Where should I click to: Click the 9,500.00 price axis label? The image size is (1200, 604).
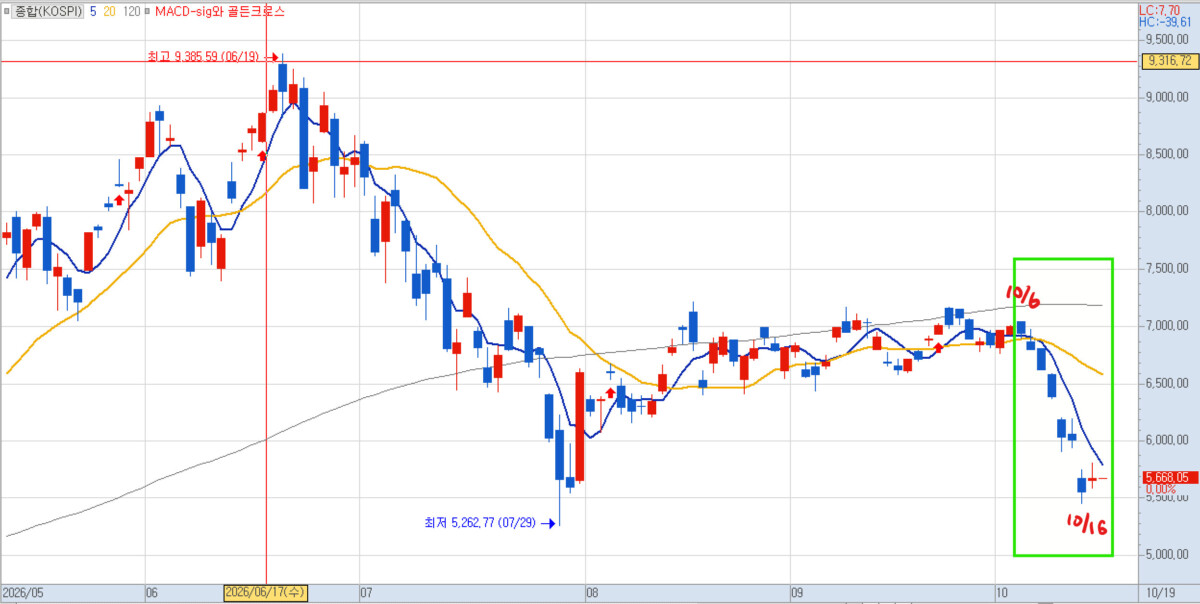(1167, 39)
